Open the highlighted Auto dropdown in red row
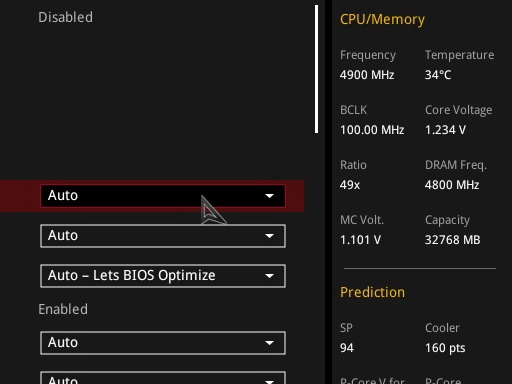 [x=163, y=196]
